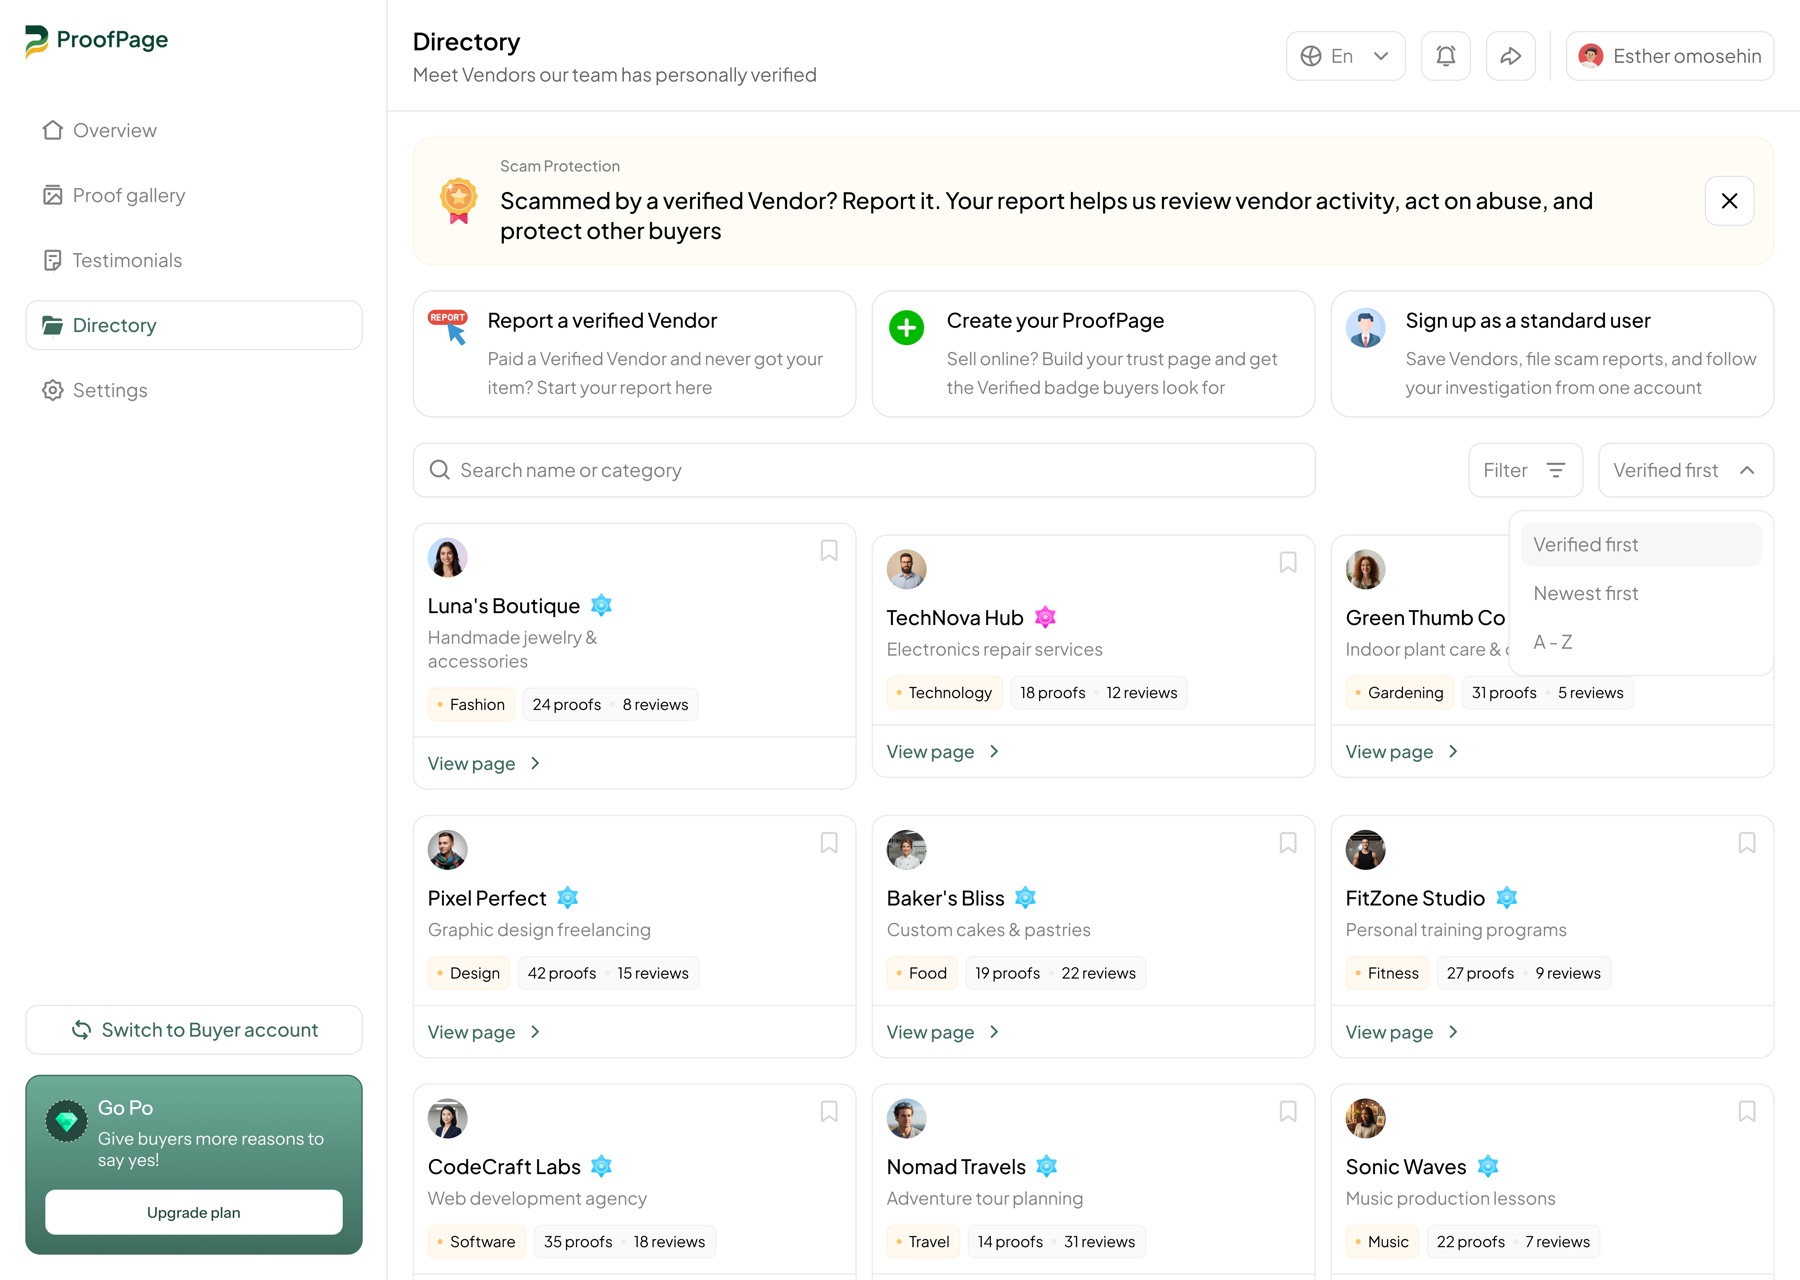1800x1280 pixels.
Task: Open Testimonials in sidebar
Action: 194,260
